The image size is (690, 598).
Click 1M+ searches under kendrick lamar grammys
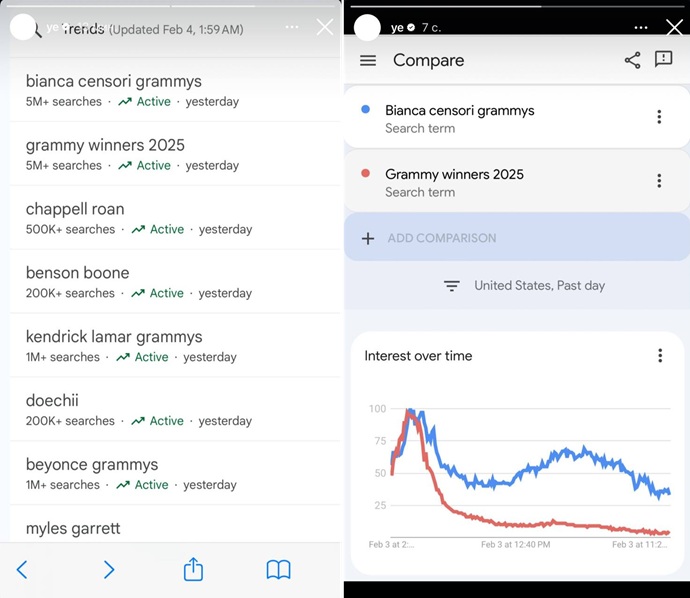[62, 357]
